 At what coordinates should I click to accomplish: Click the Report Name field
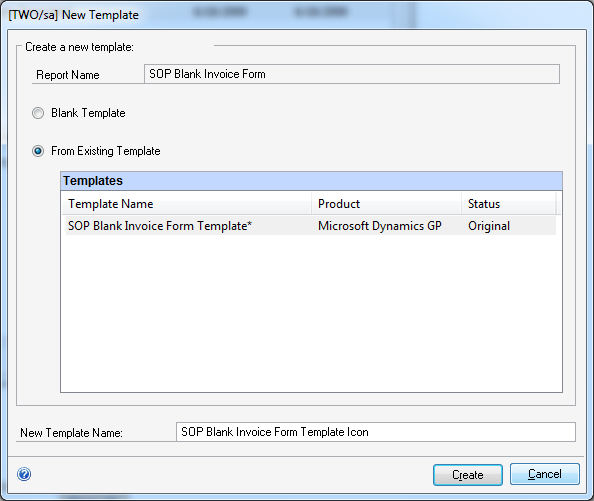point(352,74)
